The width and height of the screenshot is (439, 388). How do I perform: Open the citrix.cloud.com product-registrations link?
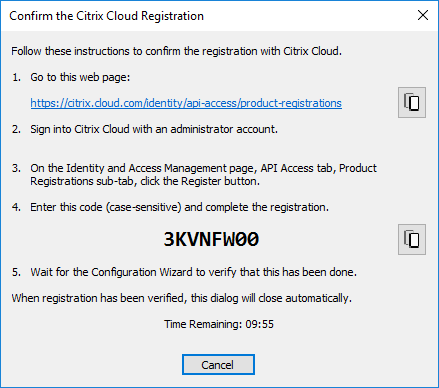(186, 103)
